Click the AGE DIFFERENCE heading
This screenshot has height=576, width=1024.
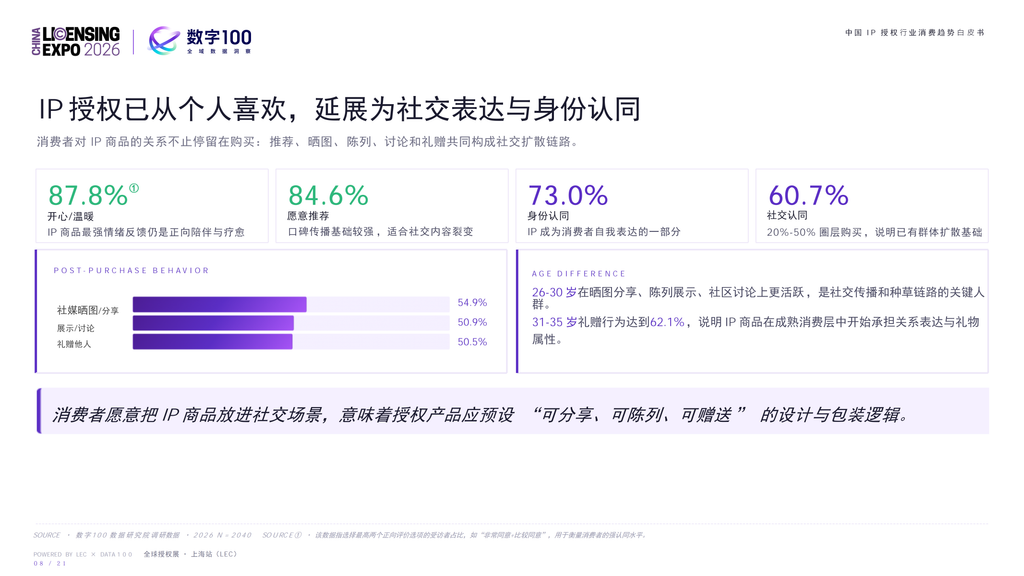pos(579,274)
